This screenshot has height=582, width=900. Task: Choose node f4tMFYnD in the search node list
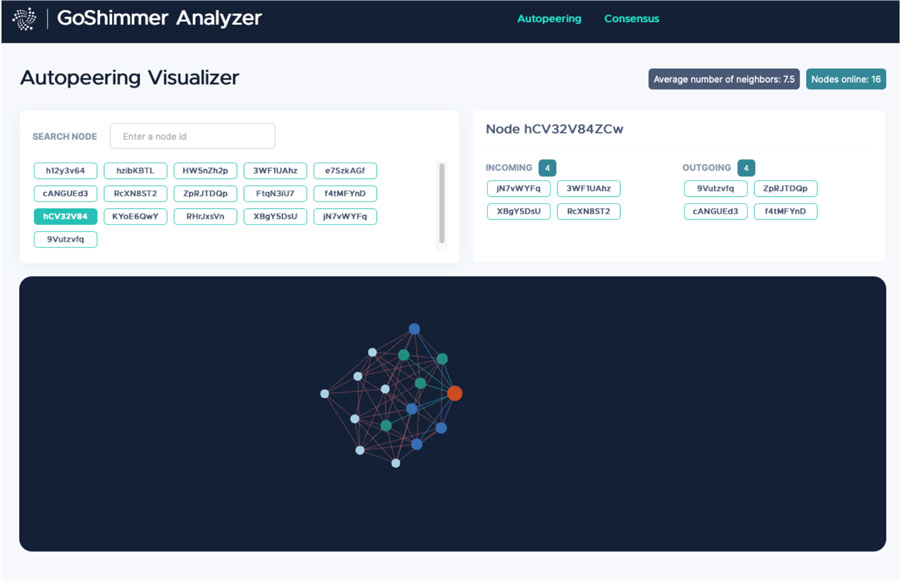pyautogui.click(x=345, y=193)
